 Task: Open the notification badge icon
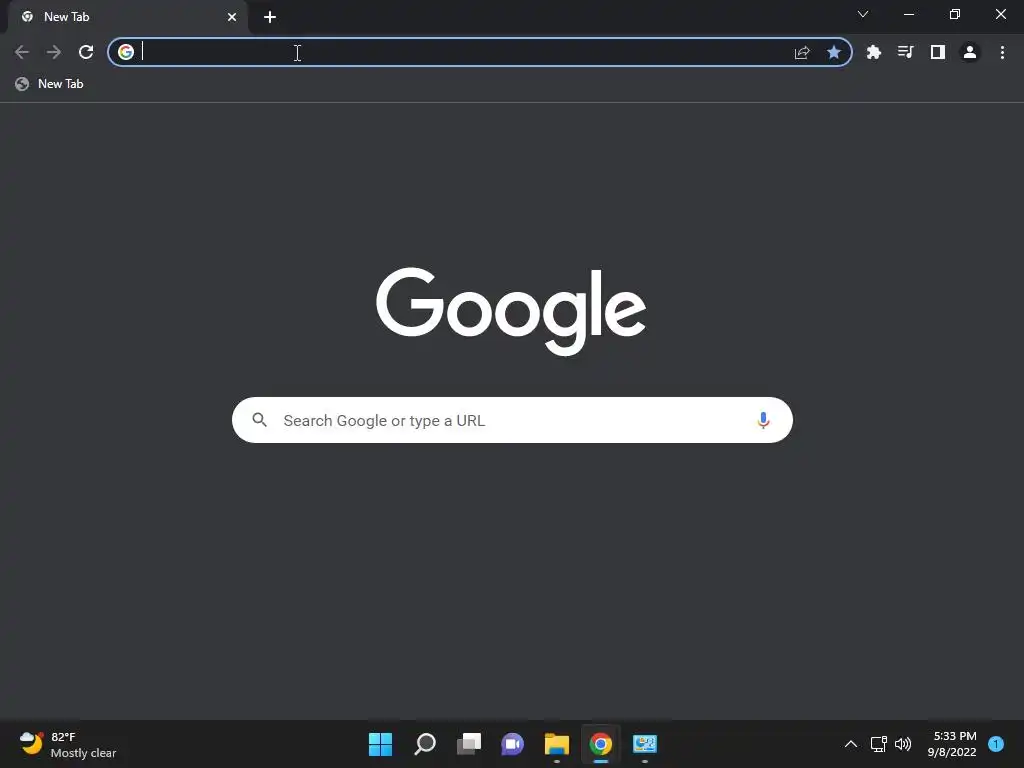(x=996, y=744)
